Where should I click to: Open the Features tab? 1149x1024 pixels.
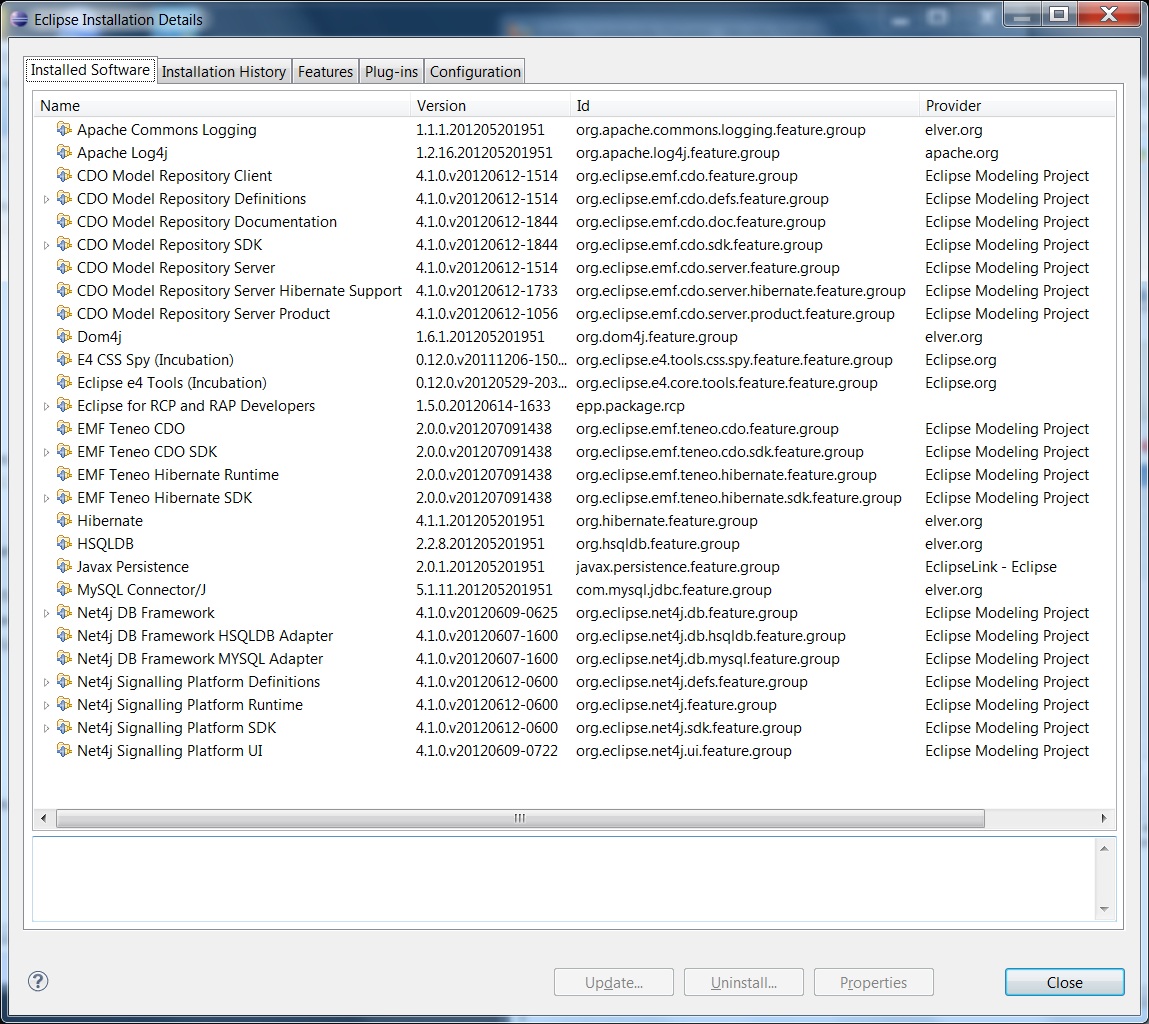coord(325,71)
